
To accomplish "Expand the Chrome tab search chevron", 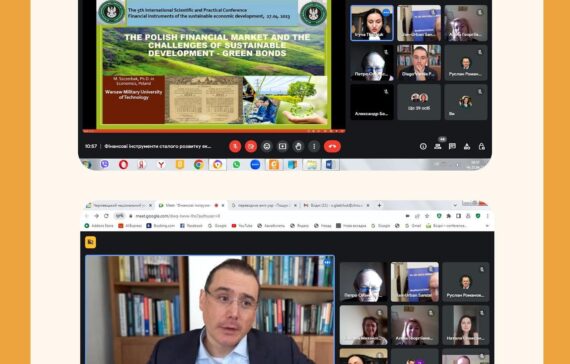I will coord(455,205).
